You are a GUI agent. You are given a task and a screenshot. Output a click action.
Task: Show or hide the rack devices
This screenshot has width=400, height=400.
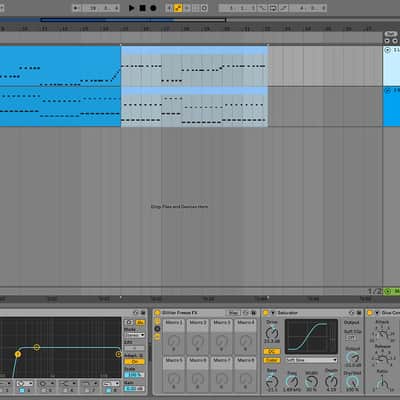click(157, 337)
